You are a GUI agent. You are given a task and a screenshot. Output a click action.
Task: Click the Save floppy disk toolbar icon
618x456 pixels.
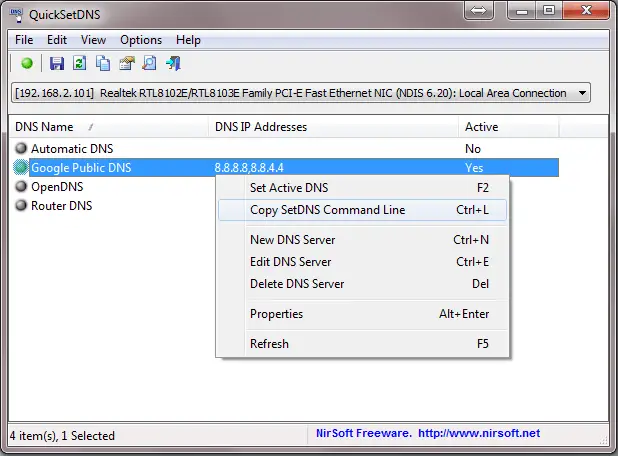coord(57,63)
